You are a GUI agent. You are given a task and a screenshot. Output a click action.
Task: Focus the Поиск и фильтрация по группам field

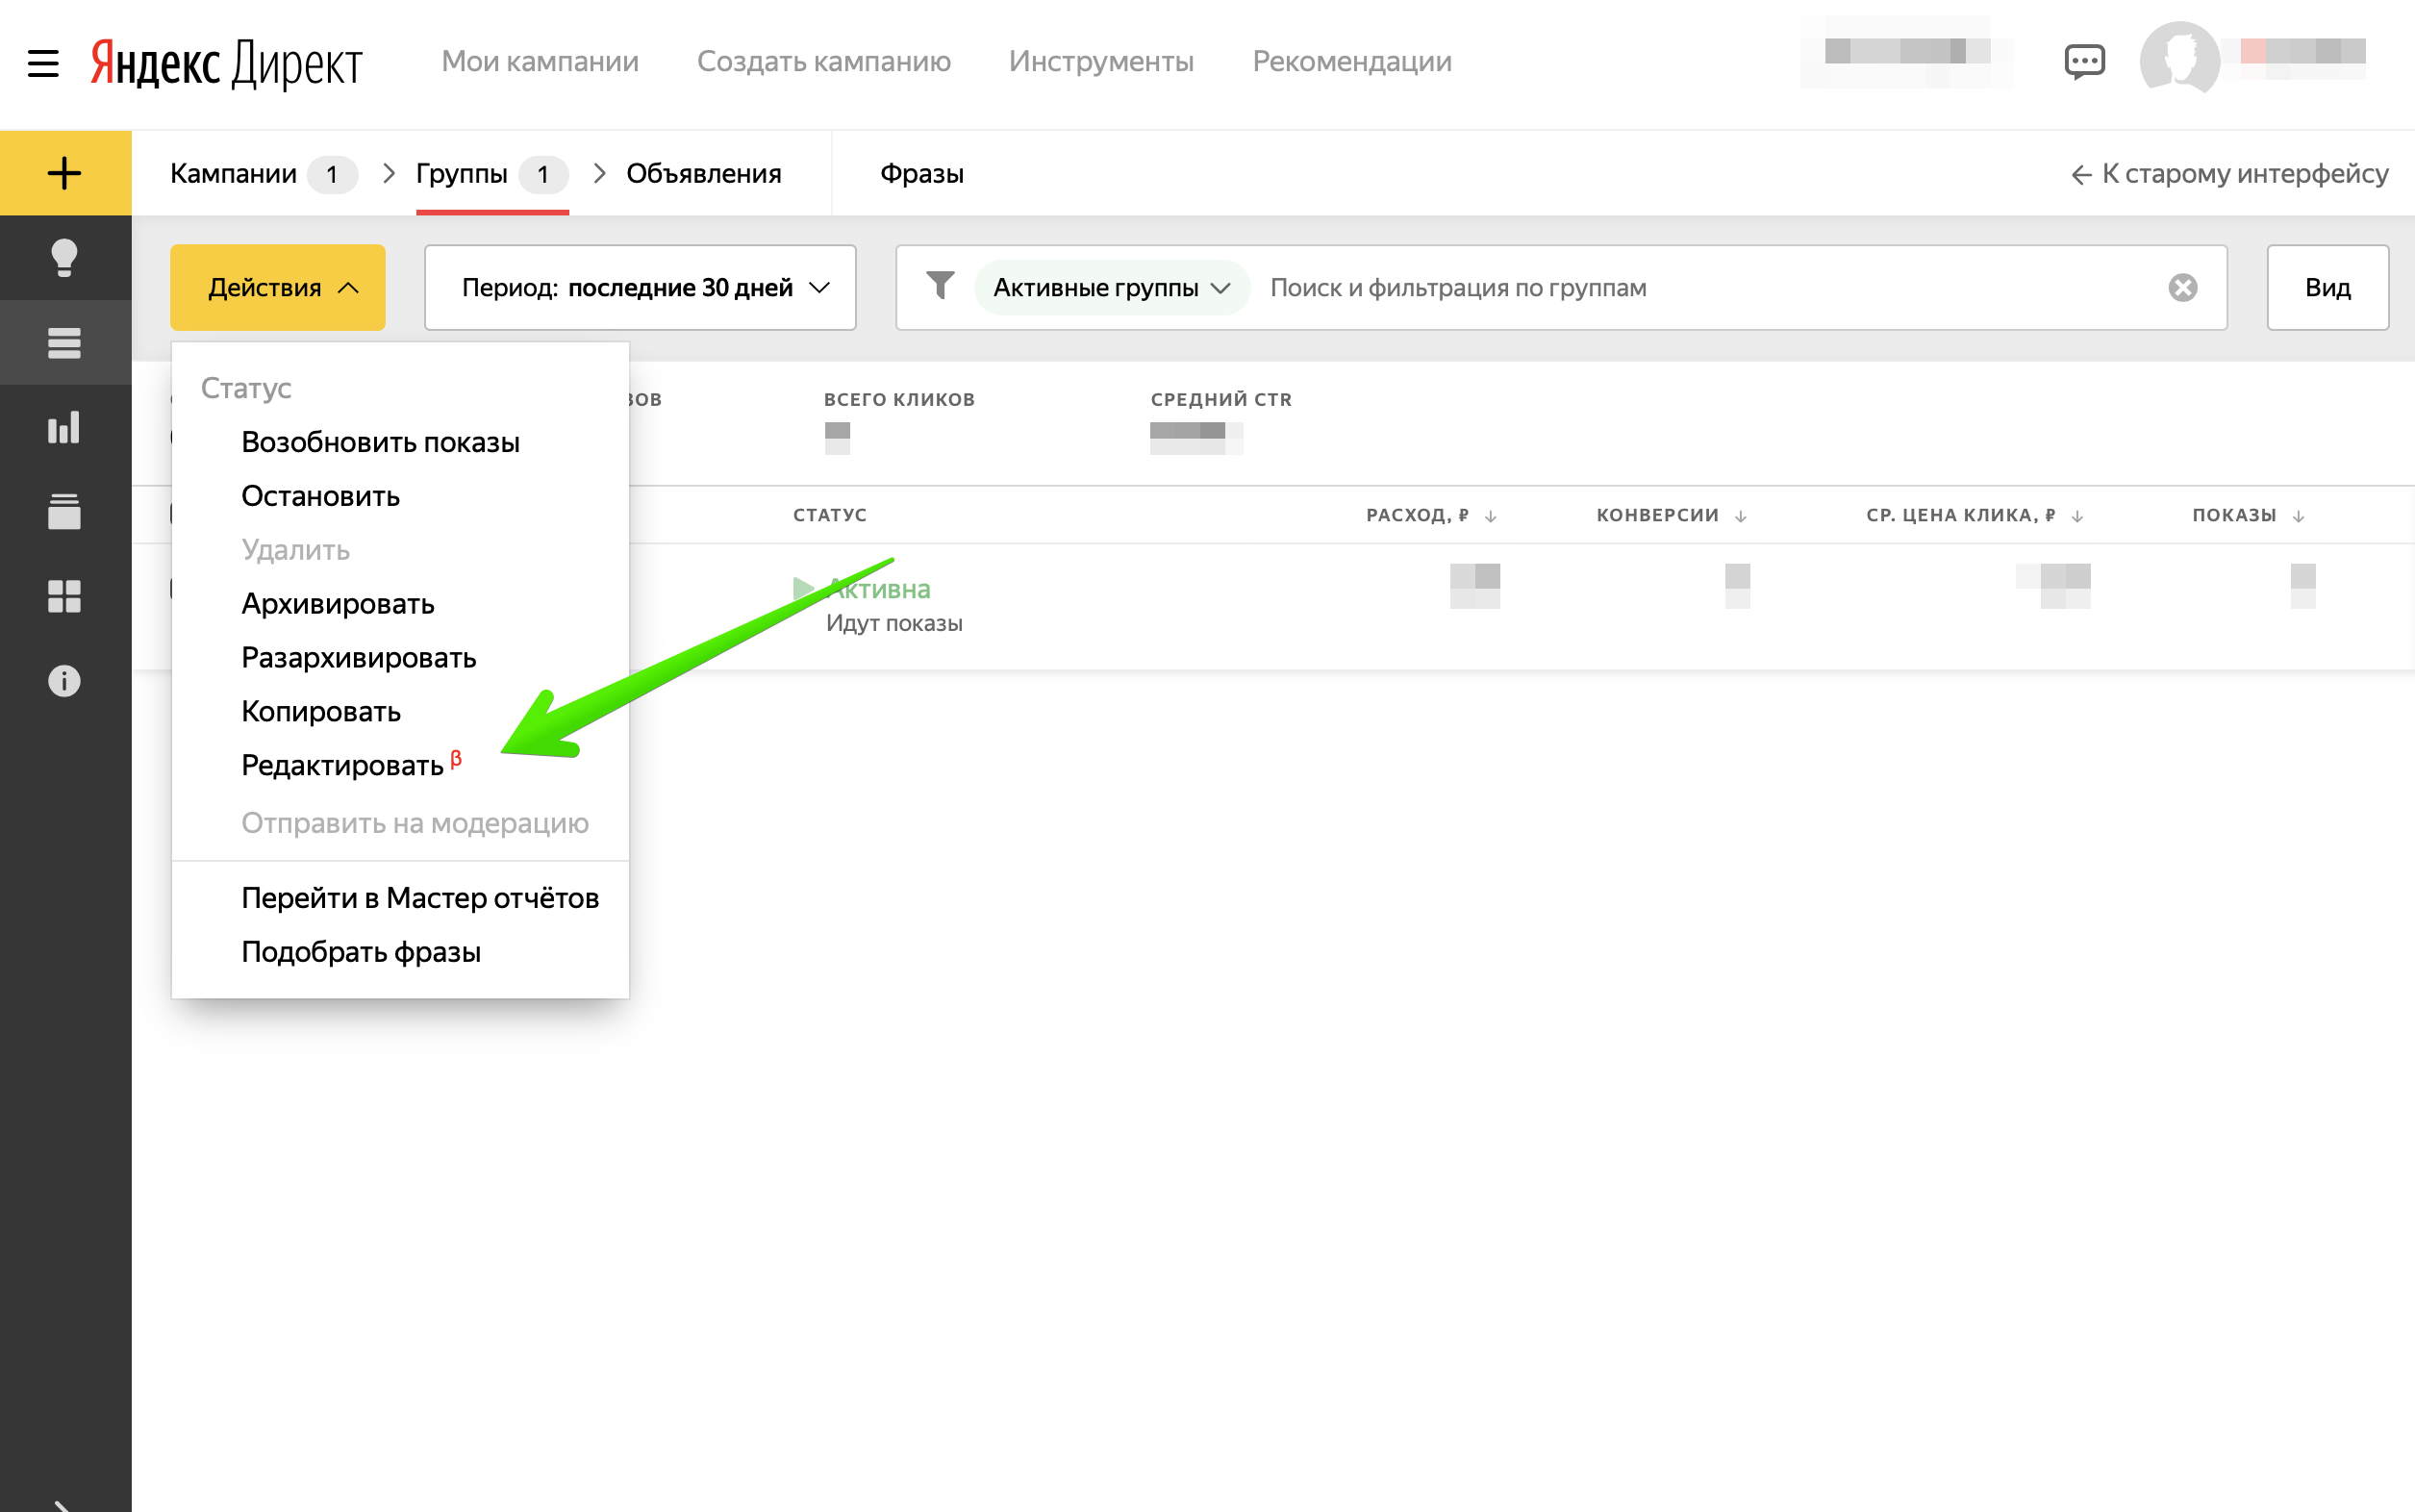click(x=1700, y=288)
